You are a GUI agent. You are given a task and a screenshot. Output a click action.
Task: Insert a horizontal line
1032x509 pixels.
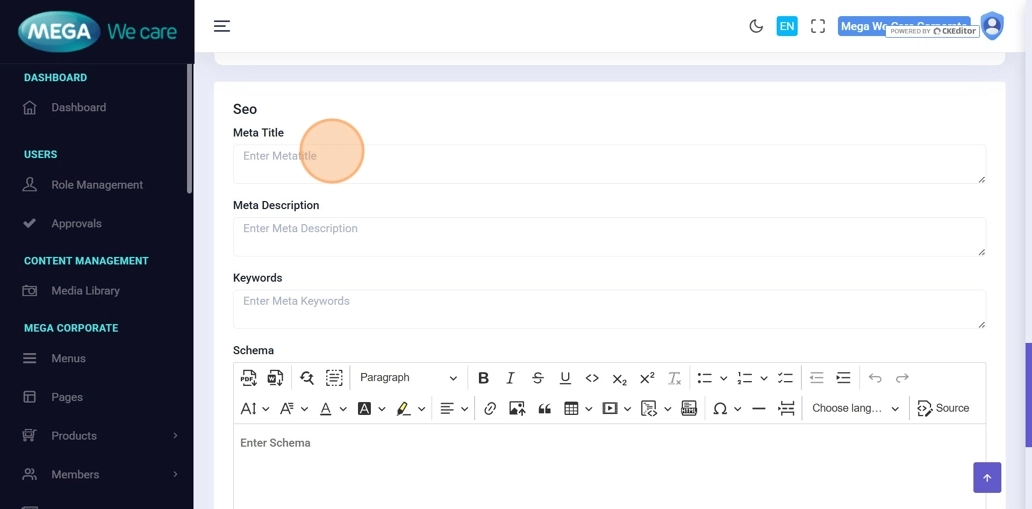[x=759, y=409]
